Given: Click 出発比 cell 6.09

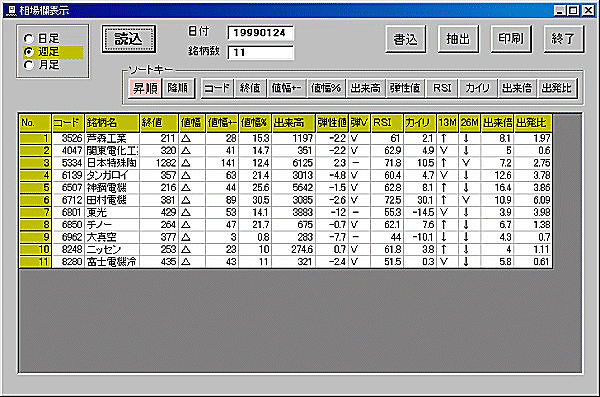Looking at the screenshot, I should click(x=533, y=200).
